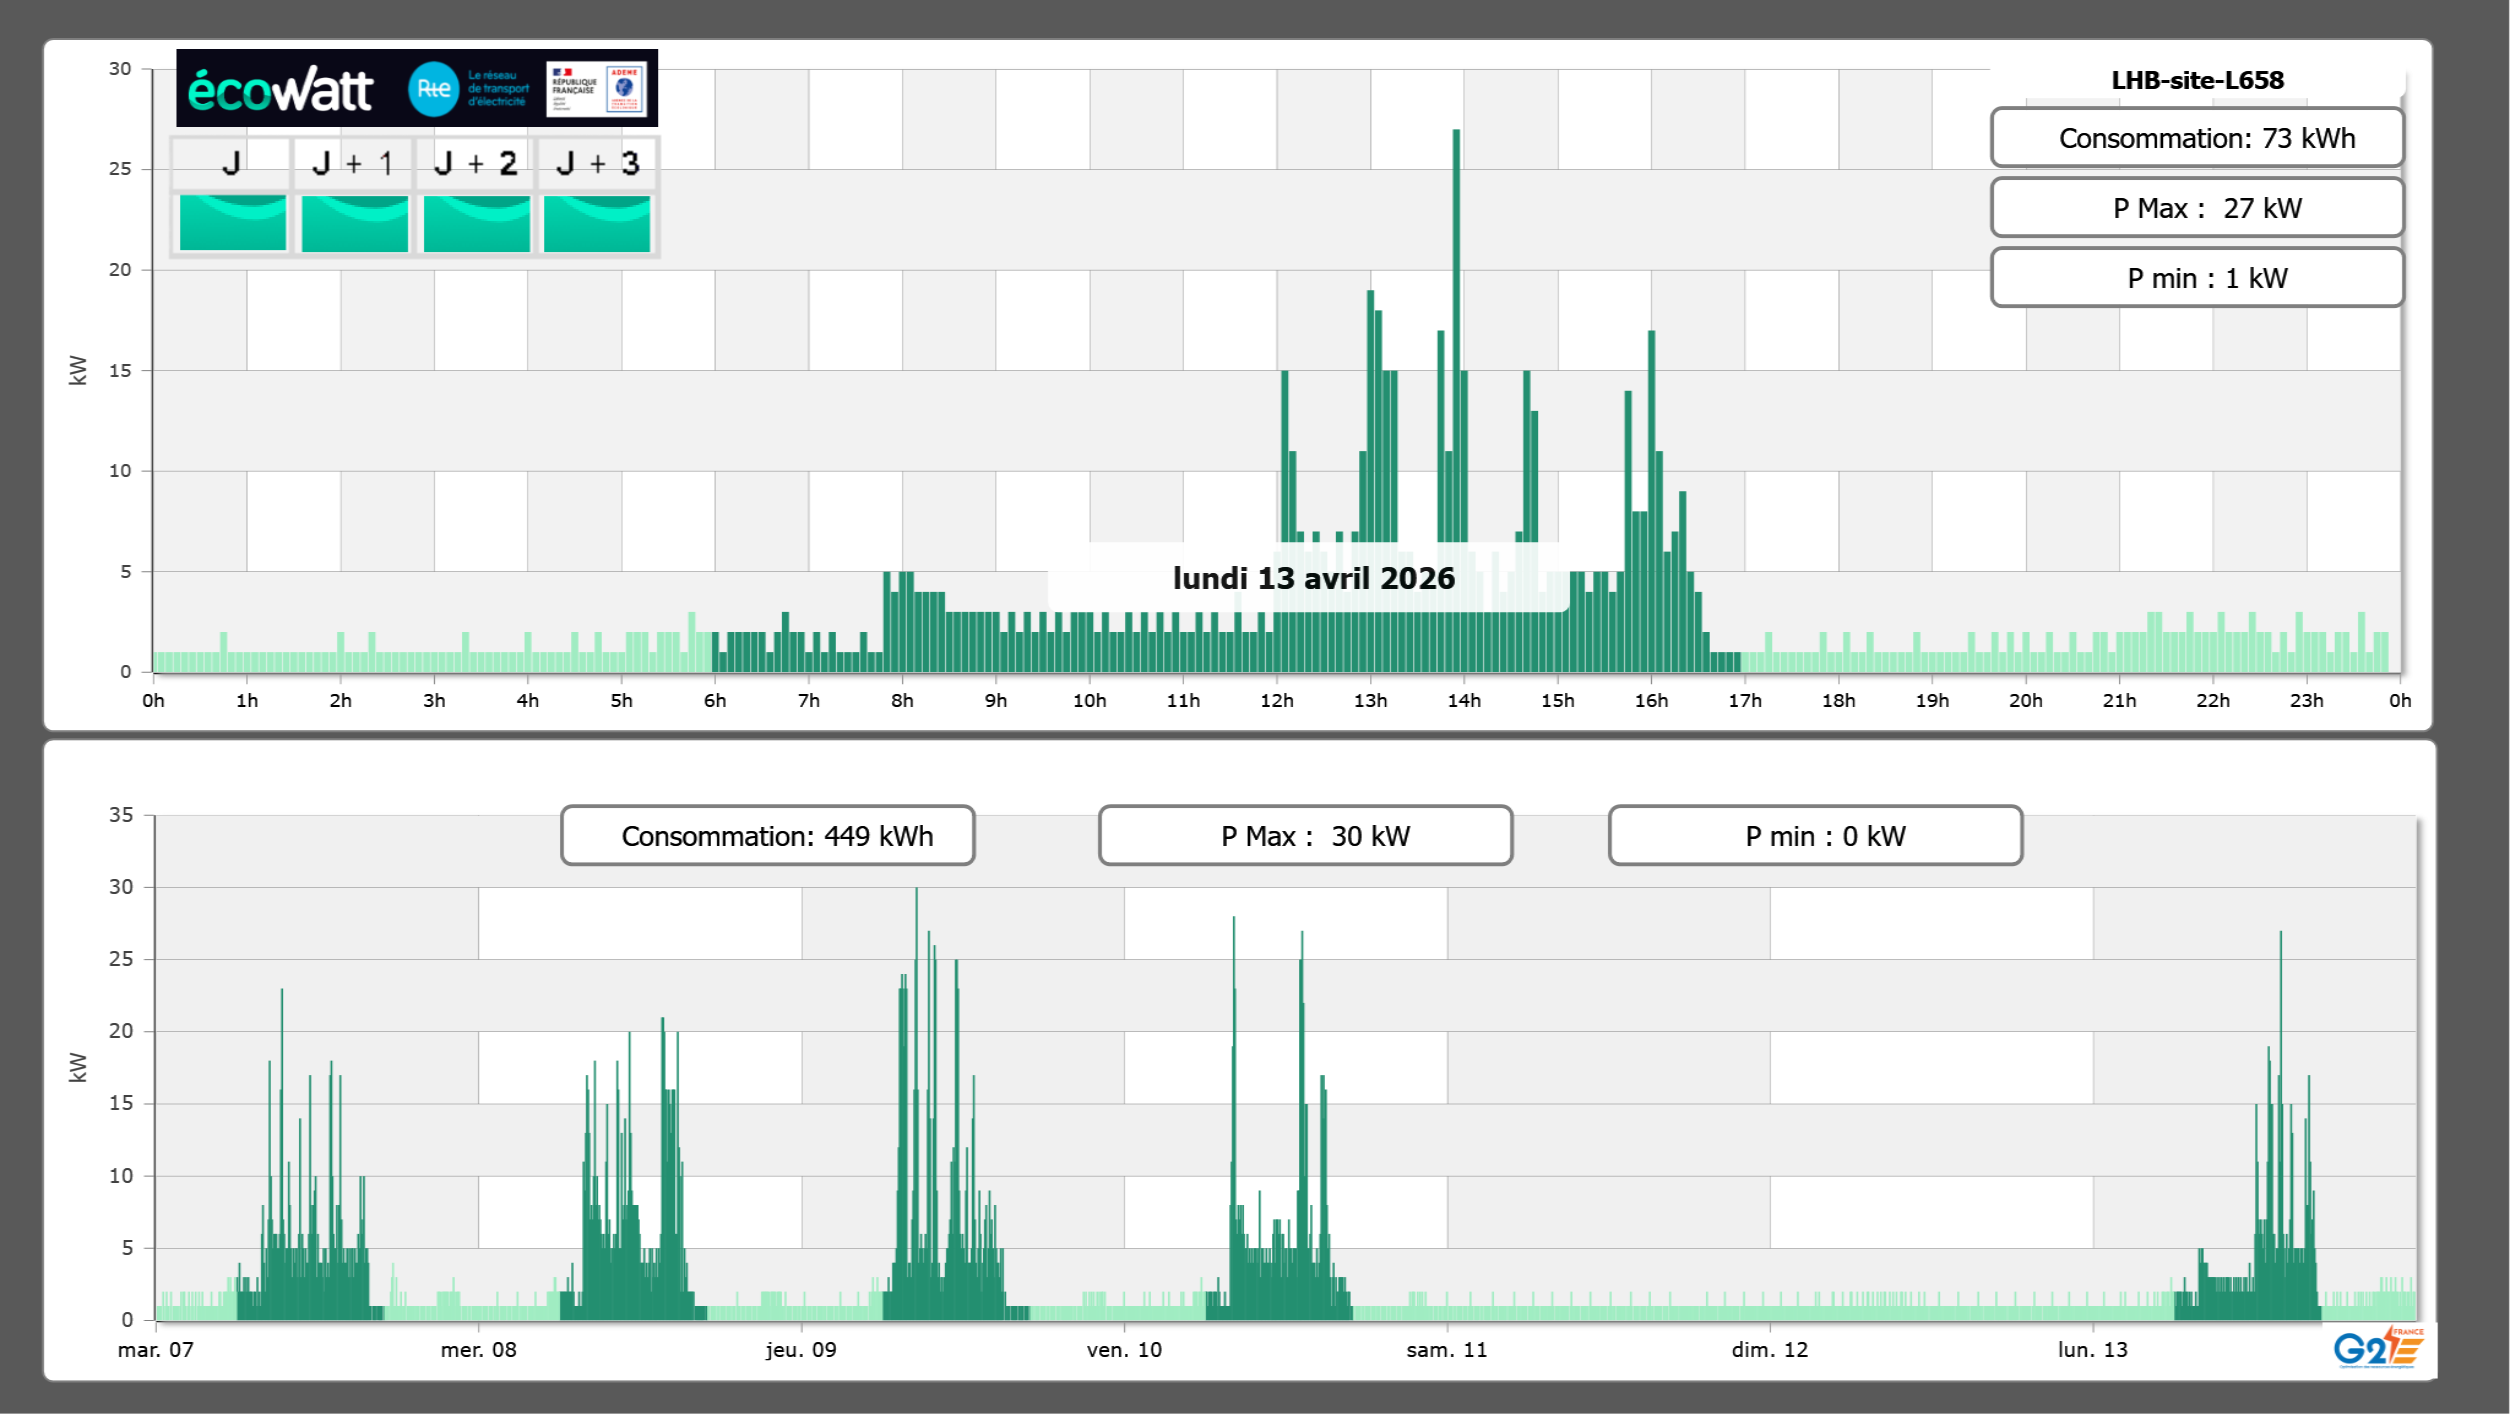
Task: Click the Rte round logo
Action: tap(433, 89)
